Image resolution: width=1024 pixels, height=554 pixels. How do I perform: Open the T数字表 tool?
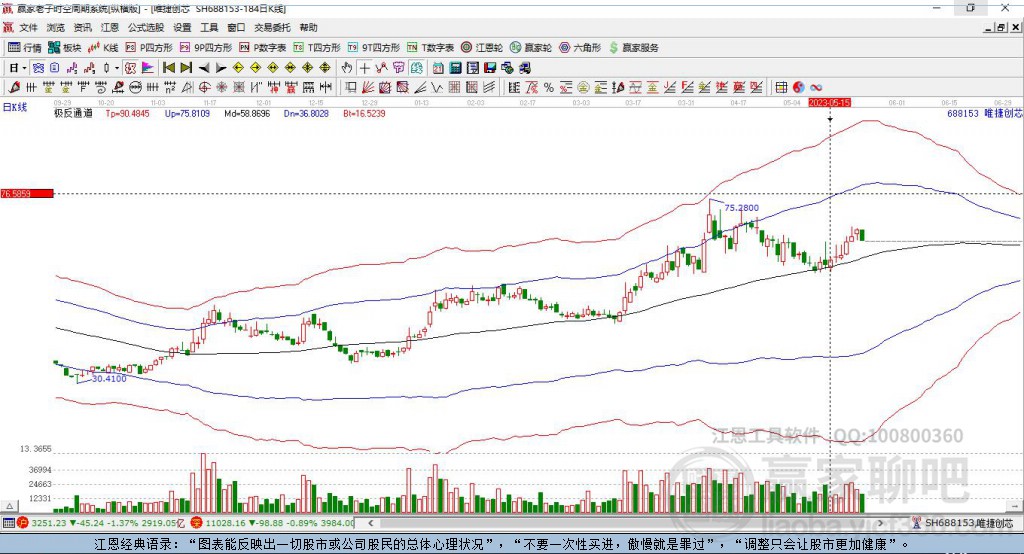pyautogui.click(x=430, y=48)
